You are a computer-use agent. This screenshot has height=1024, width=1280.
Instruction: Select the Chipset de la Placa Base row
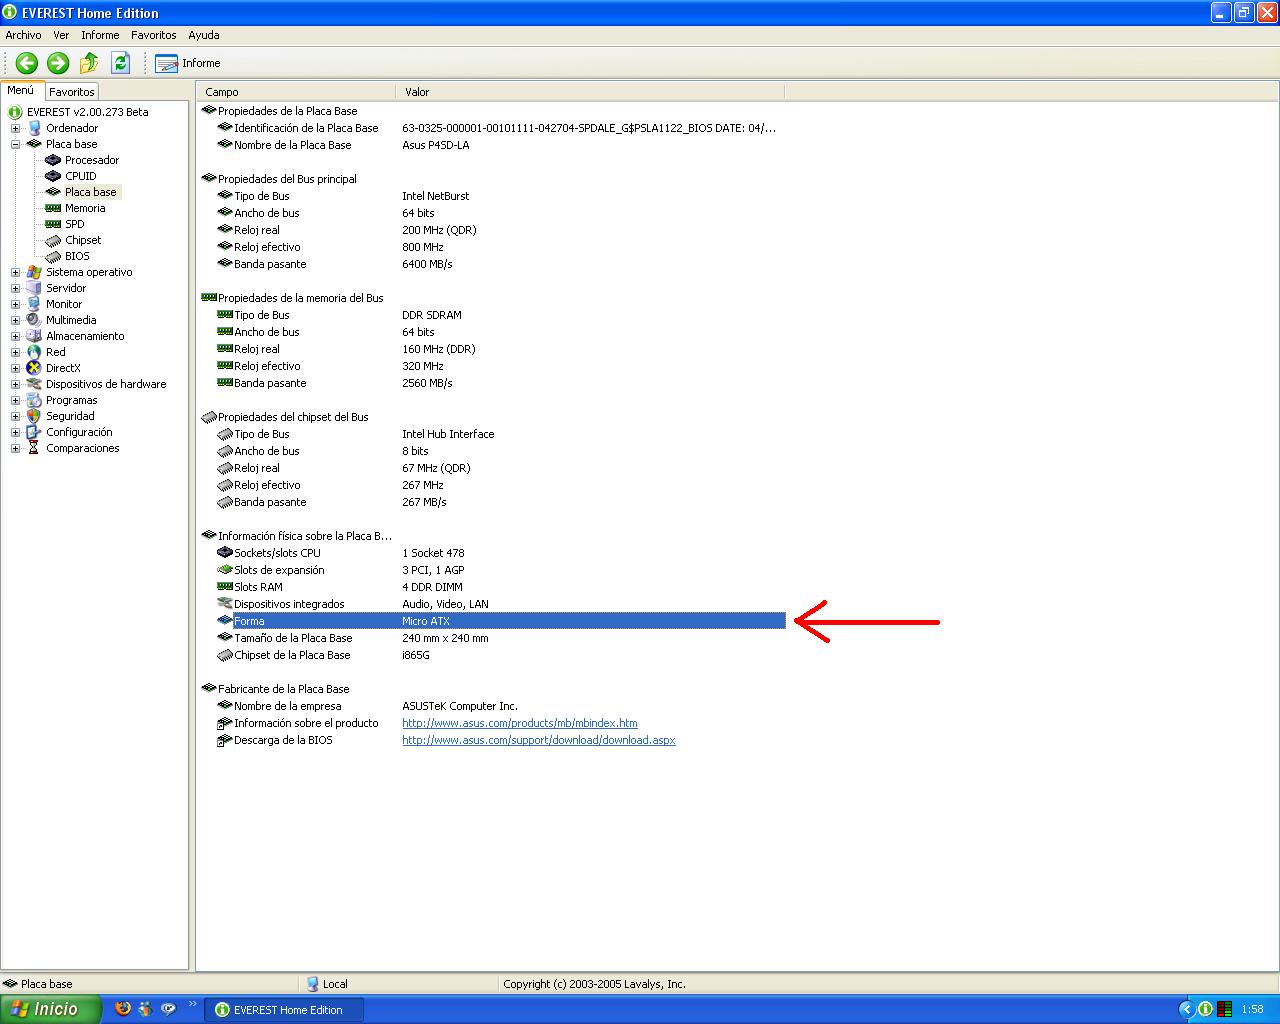point(501,655)
